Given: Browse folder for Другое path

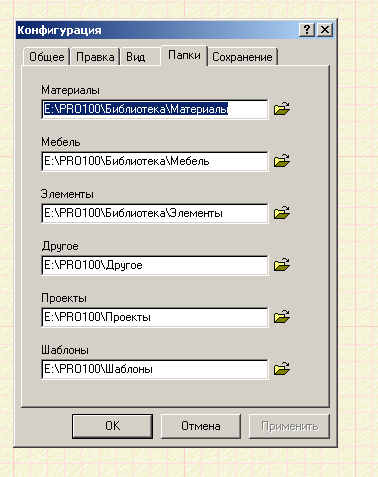Looking at the screenshot, I should [x=282, y=265].
